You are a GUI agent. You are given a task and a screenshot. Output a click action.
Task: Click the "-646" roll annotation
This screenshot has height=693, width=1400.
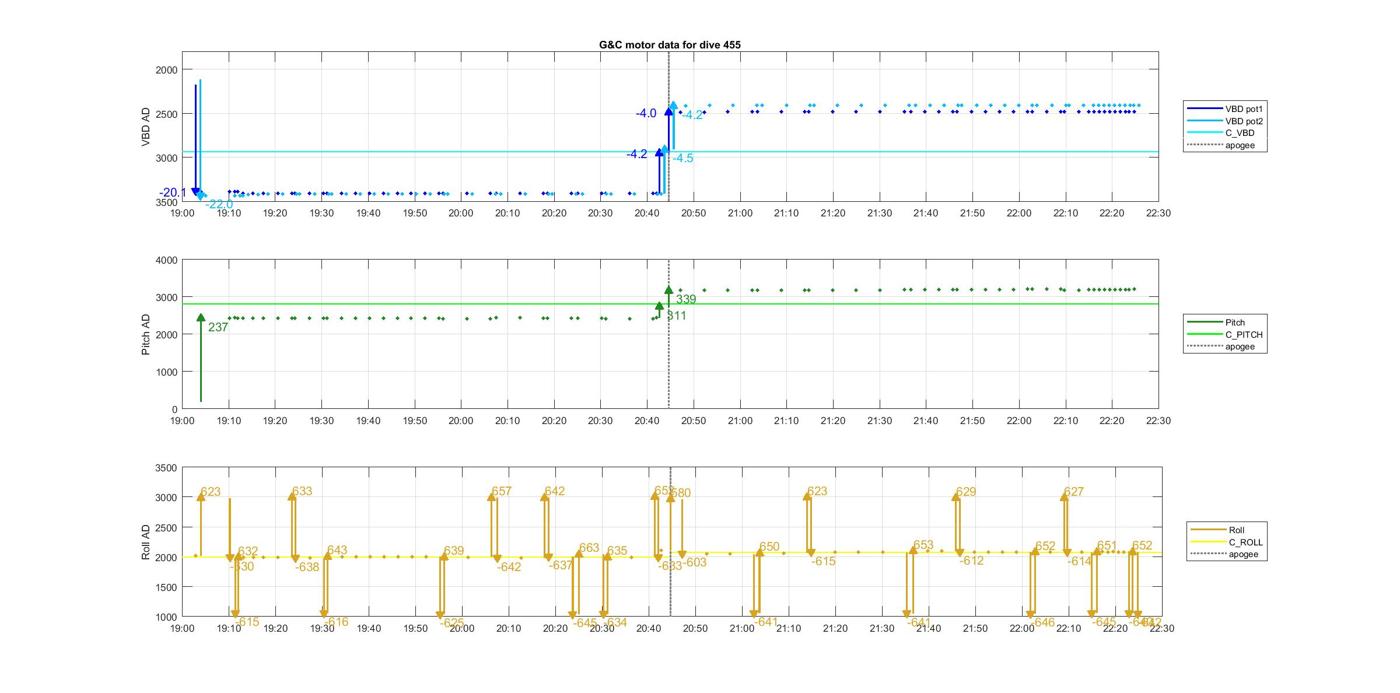(x=1042, y=622)
